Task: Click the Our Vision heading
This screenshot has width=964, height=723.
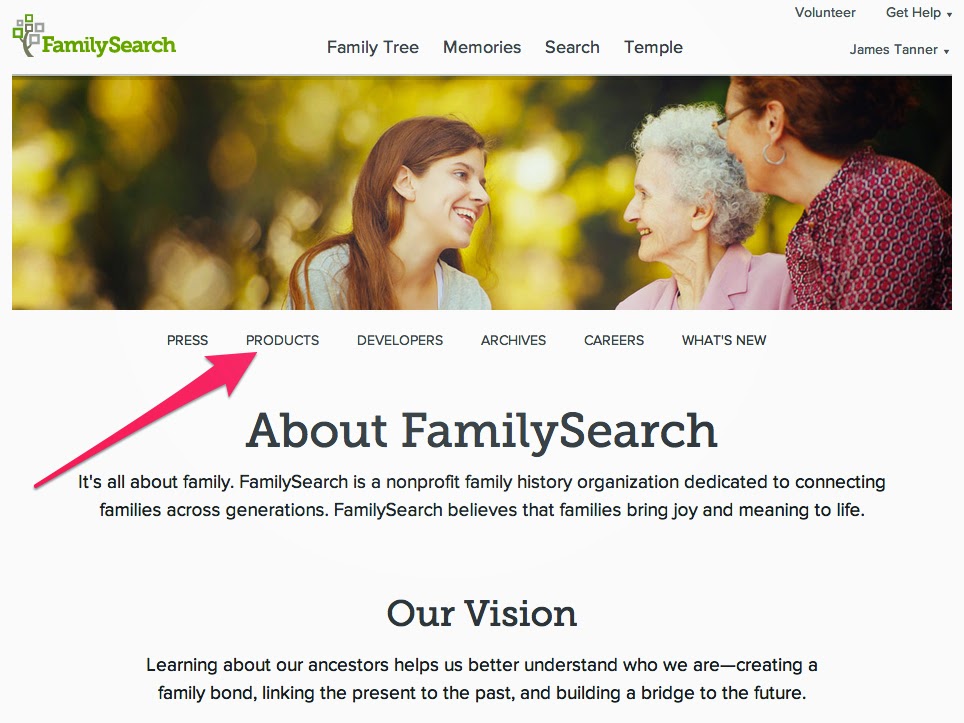Action: click(482, 614)
